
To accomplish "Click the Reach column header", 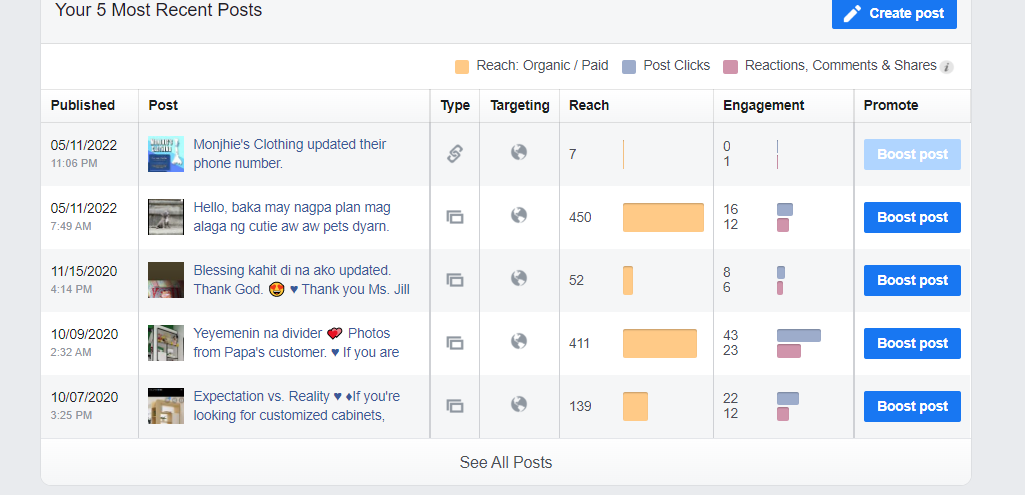I will point(589,105).
